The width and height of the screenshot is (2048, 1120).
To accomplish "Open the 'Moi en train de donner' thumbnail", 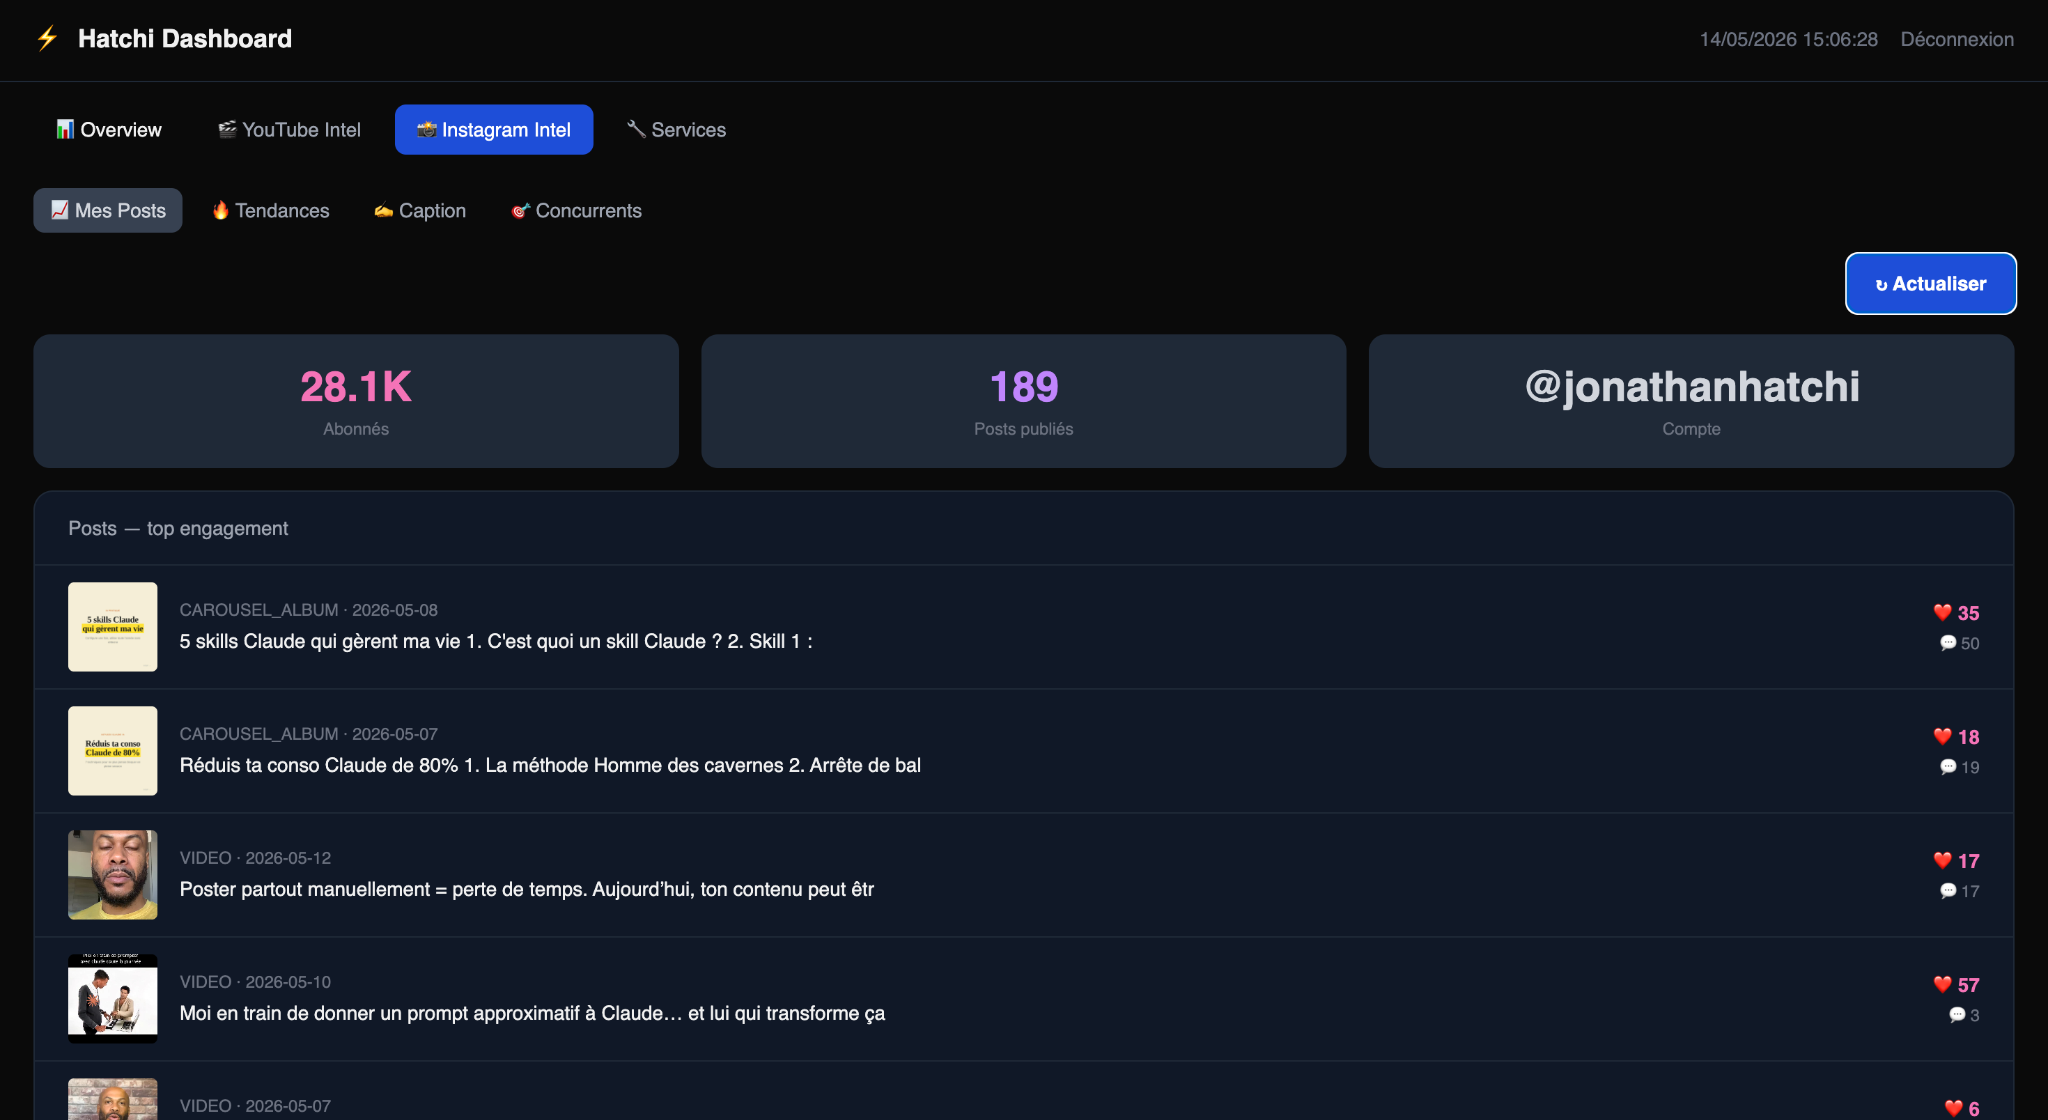I will tap(113, 999).
